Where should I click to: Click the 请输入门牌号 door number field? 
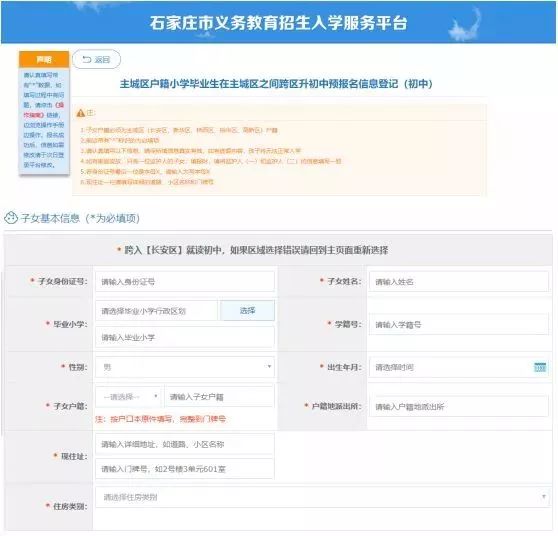185,469
